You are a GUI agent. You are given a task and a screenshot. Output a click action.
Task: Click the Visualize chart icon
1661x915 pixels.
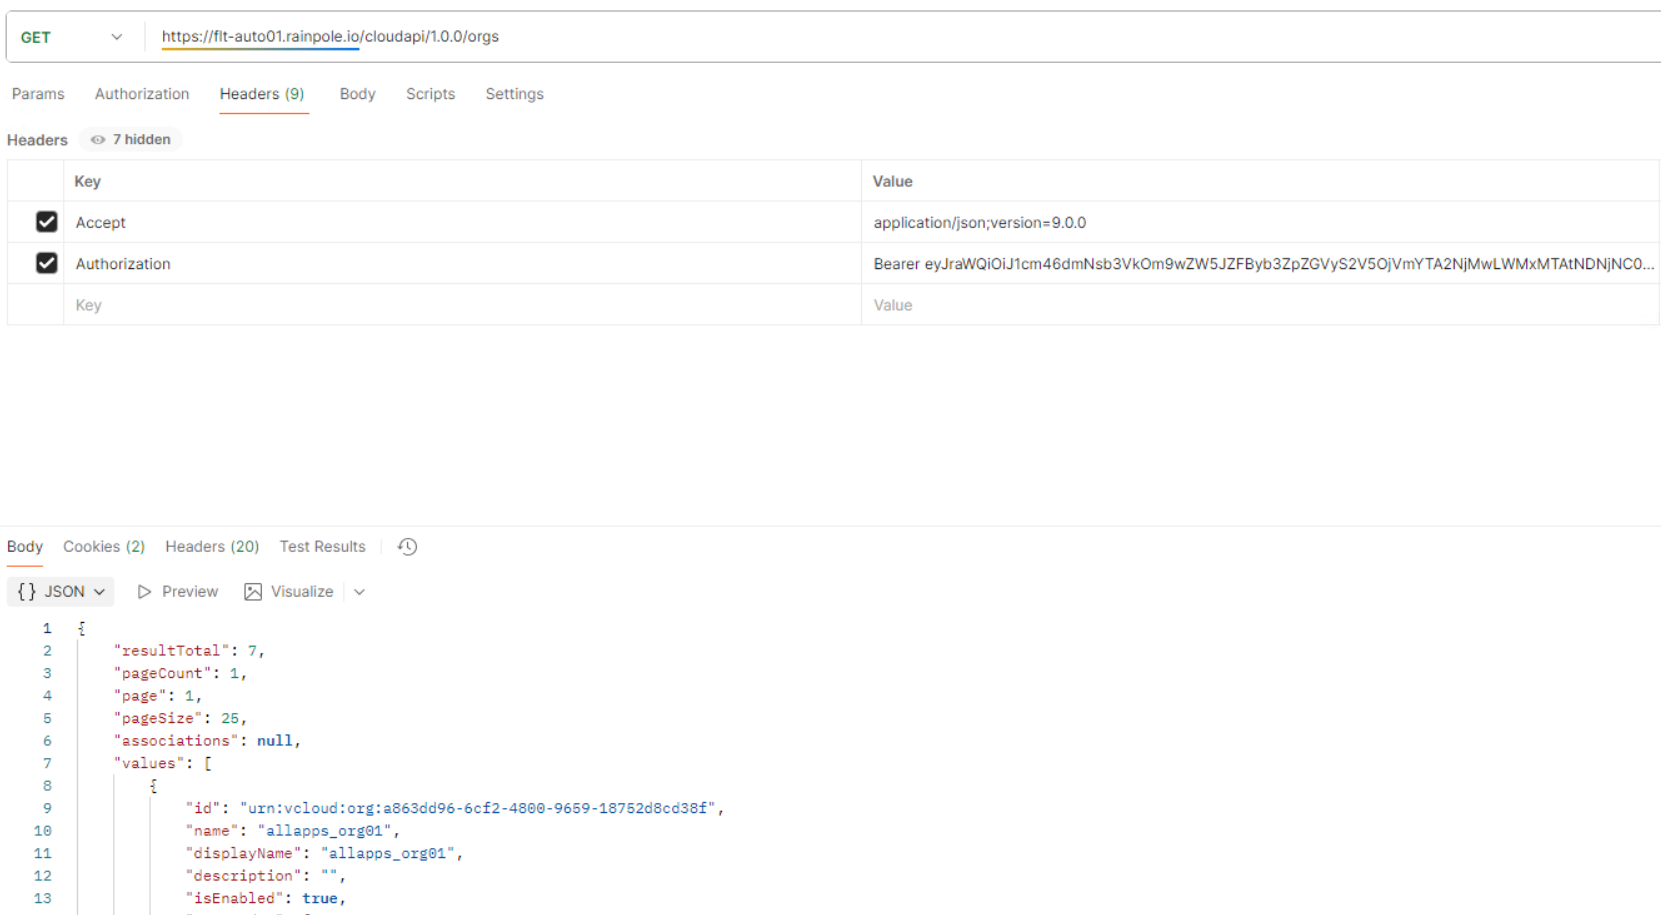coord(253,592)
